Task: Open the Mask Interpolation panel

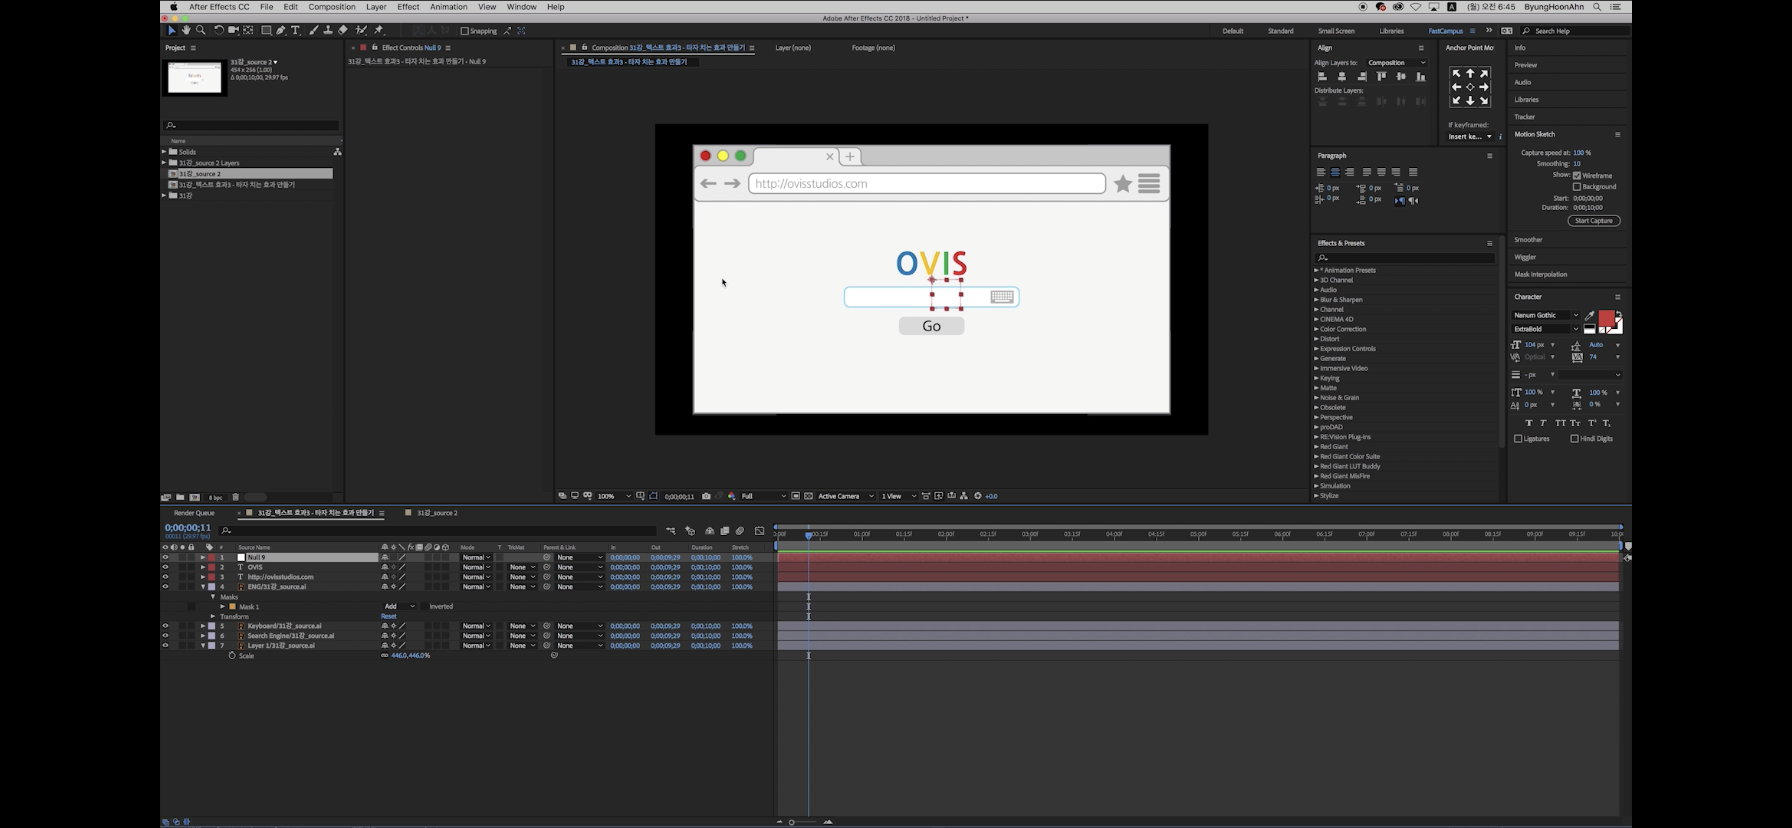Action: click(x=1541, y=274)
